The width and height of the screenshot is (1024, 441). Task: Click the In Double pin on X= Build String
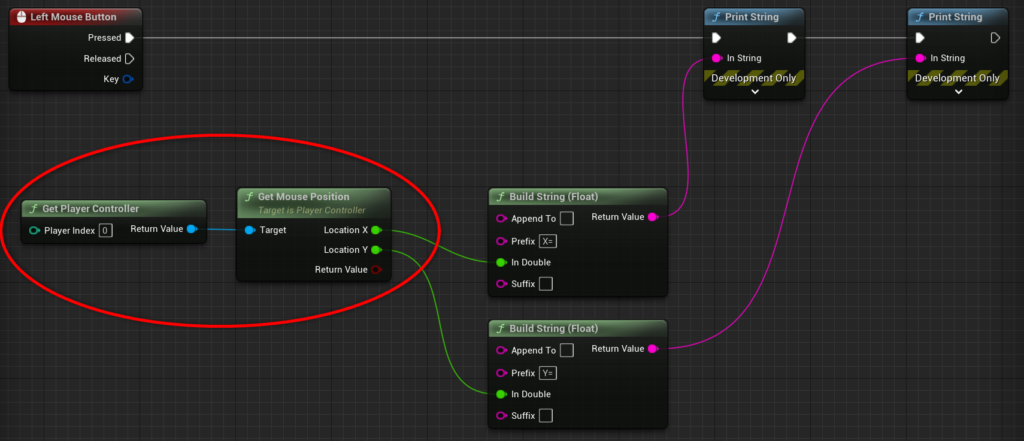(x=501, y=263)
